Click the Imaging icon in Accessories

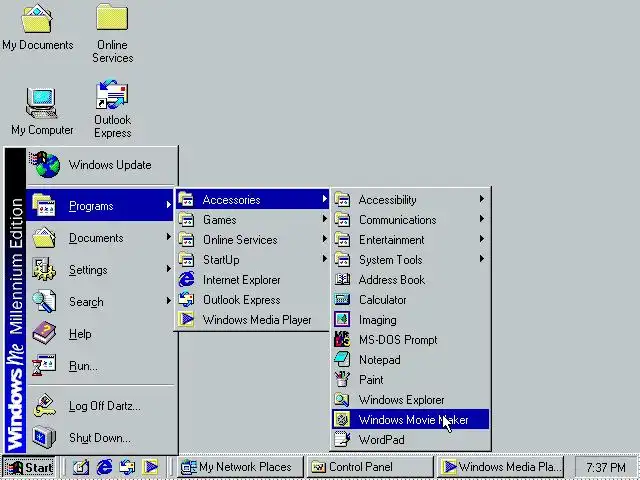click(x=342, y=319)
